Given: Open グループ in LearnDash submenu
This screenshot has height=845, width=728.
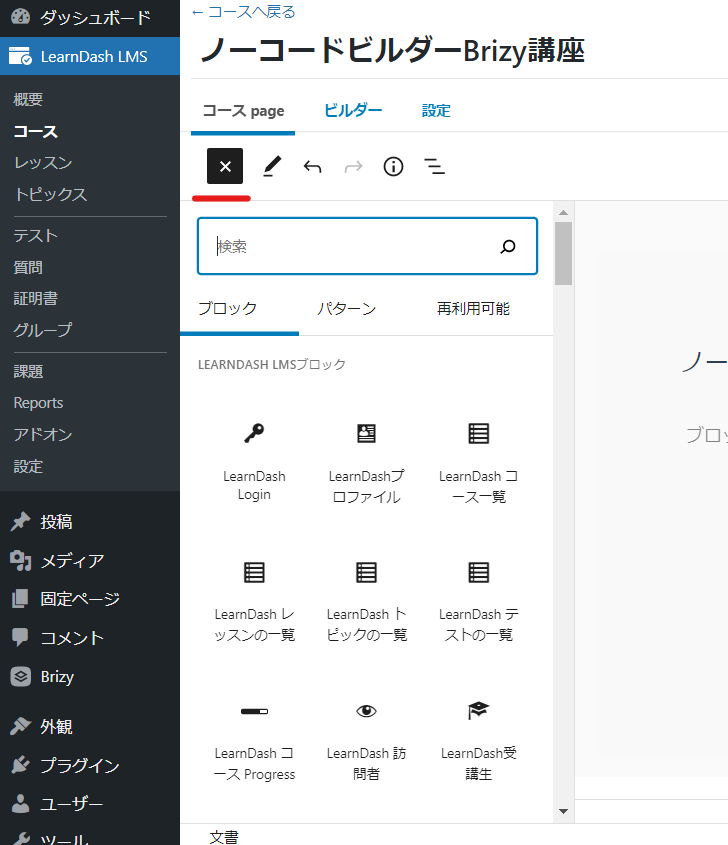Looking at the screenshot, I should coord(43,330).
